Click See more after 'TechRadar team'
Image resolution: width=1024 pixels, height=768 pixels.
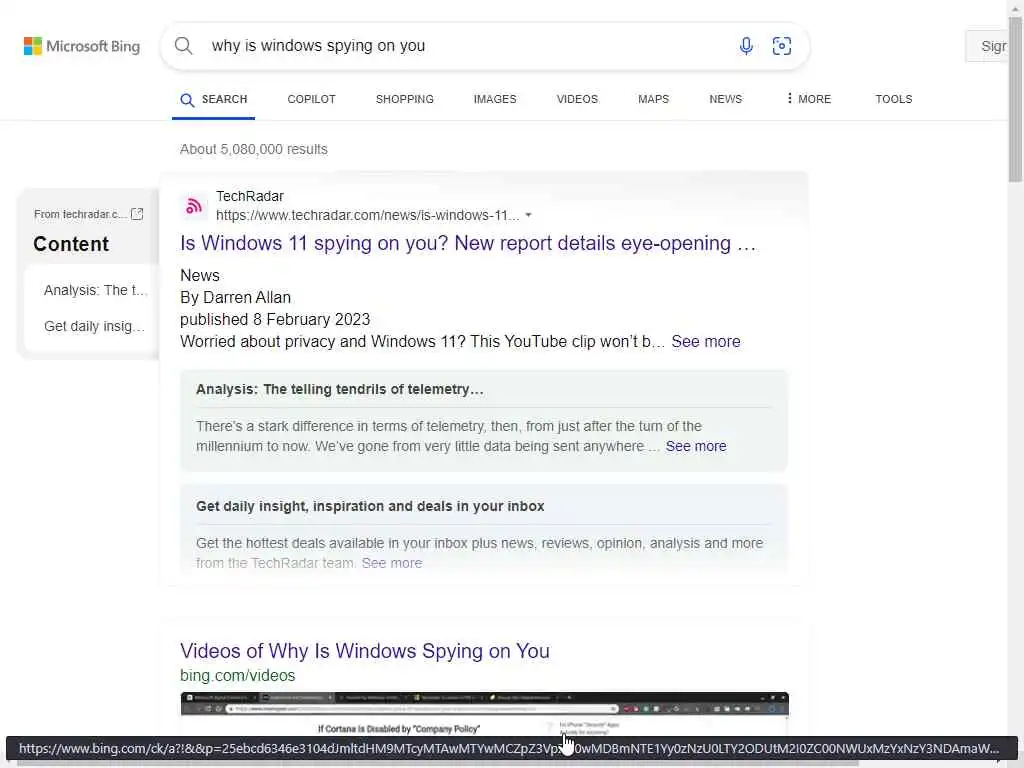point(392,563)
